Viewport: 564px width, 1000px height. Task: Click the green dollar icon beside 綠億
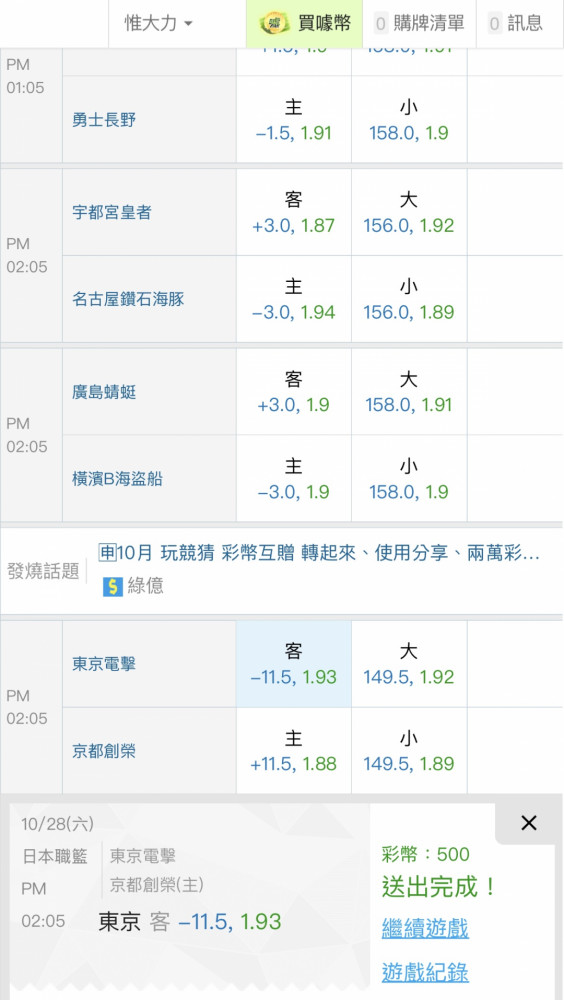point(112,586)
